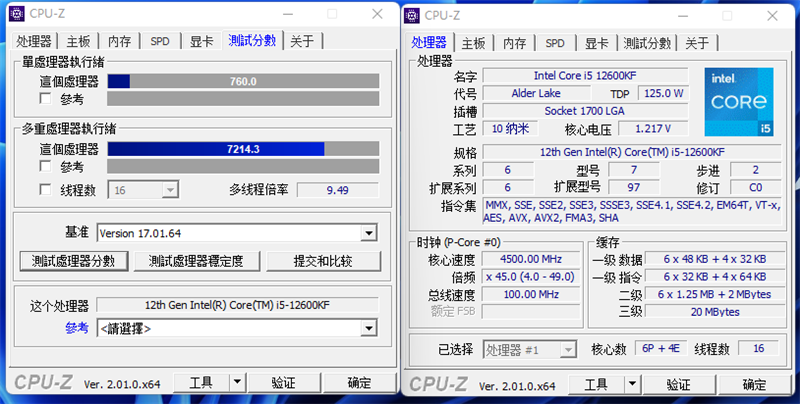Switch to 主板 tab in right window
Image resolution: width=800 pixels, height=404 pixels.
473,43
